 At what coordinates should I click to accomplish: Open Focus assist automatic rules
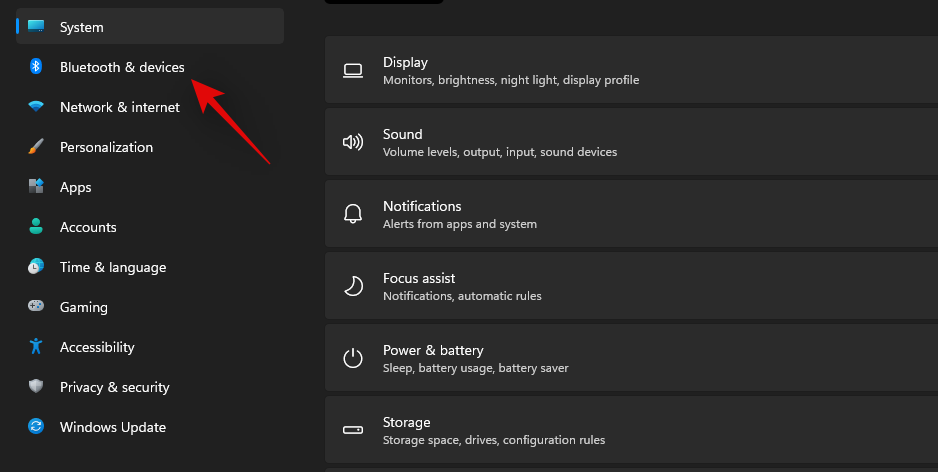630,286
